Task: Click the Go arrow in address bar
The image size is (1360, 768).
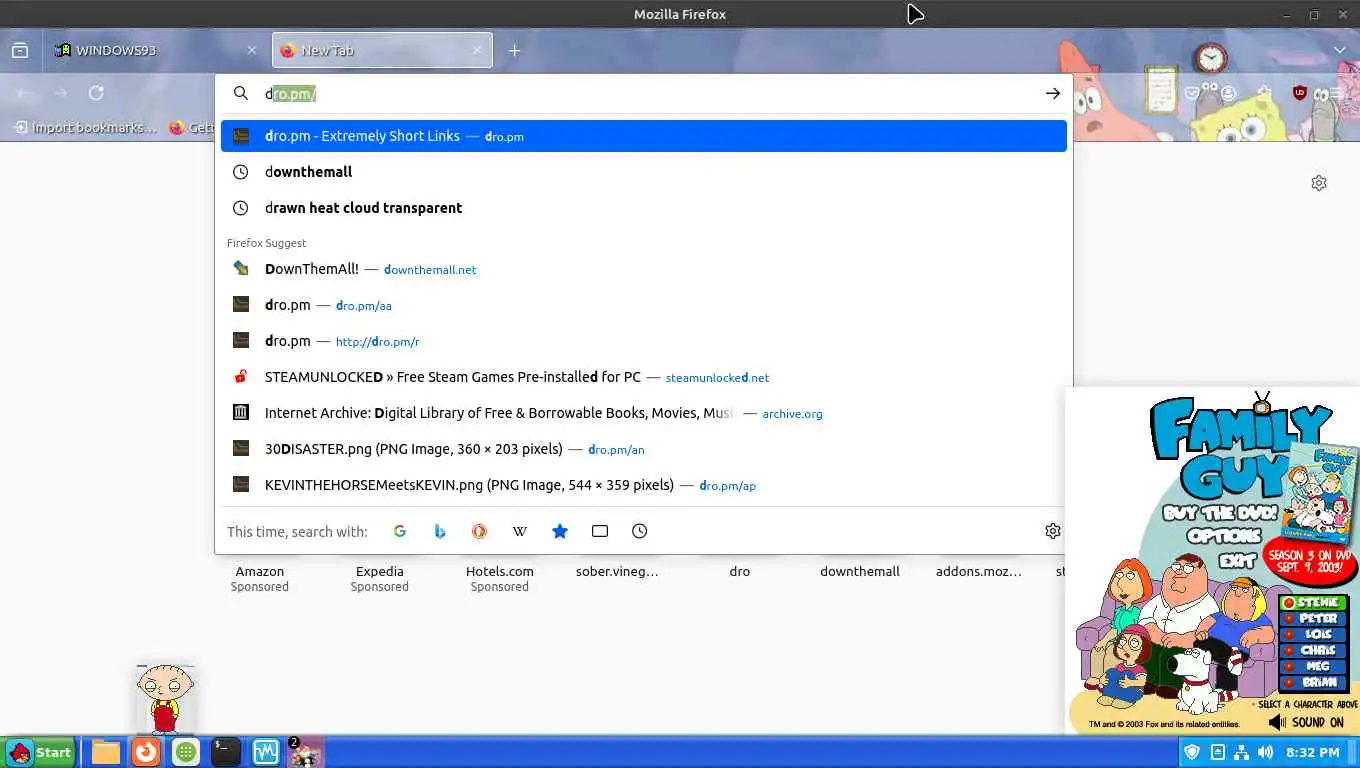Action: pos(1053,93)
